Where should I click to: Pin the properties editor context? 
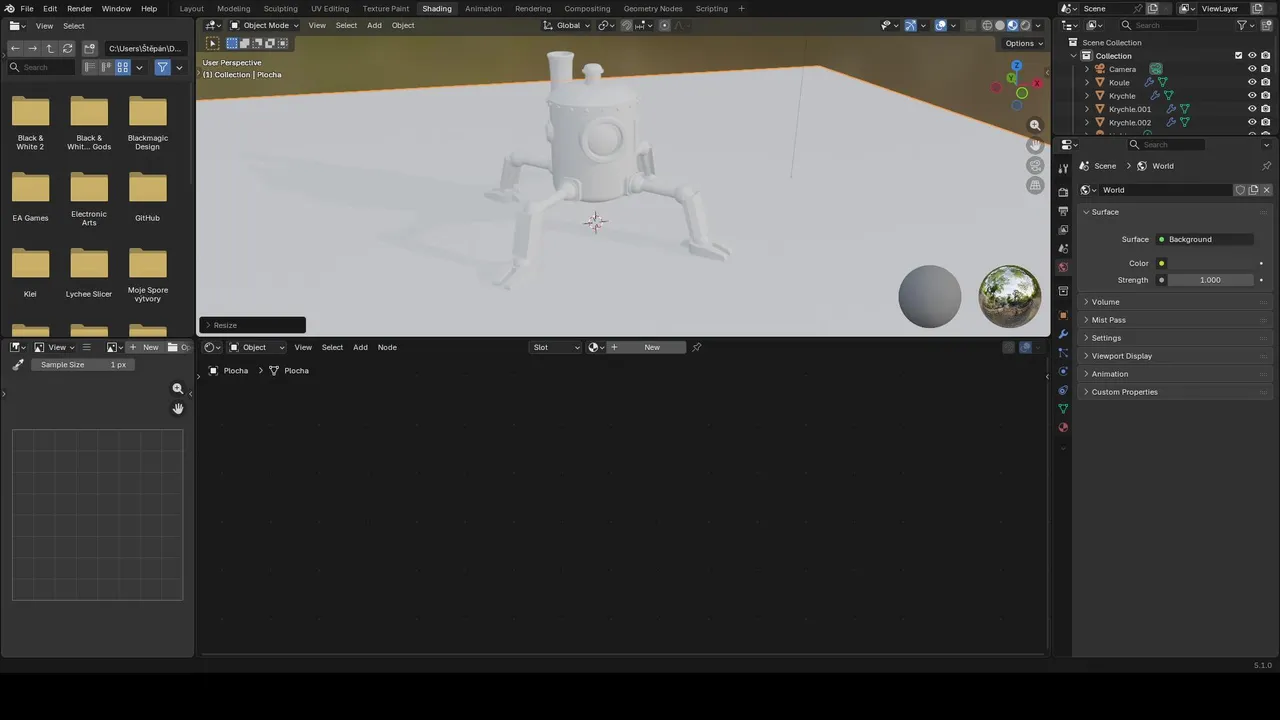(1266, 166)
